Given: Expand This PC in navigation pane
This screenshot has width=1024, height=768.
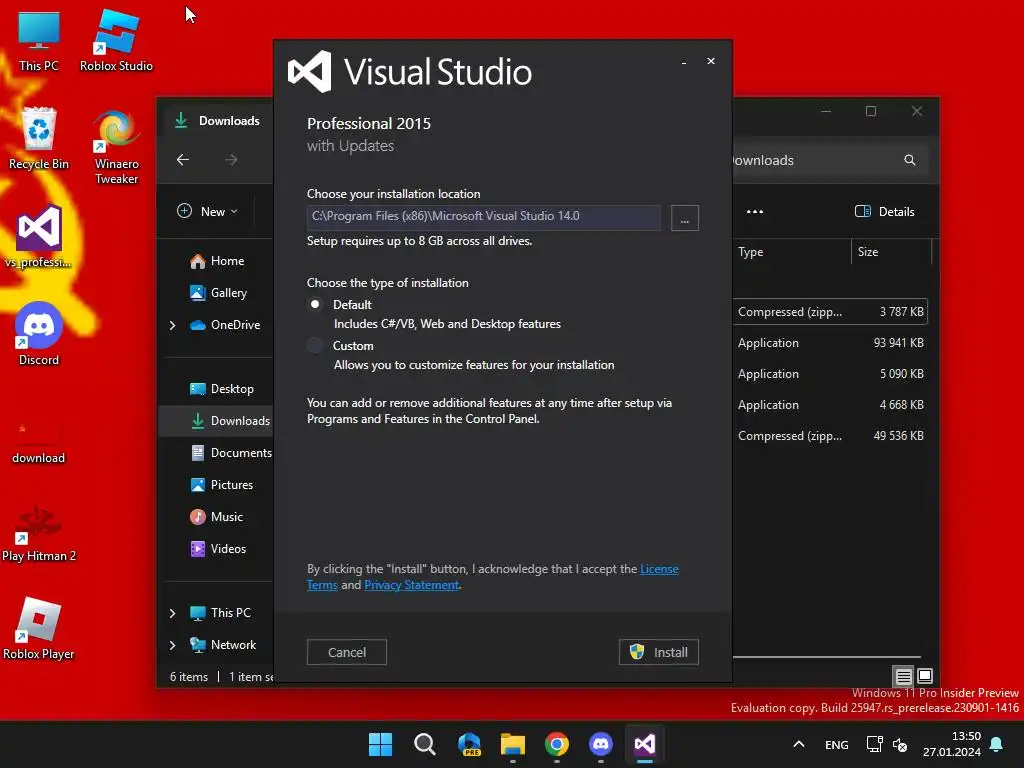Looking at the screenshot, I should pos(172,613).
